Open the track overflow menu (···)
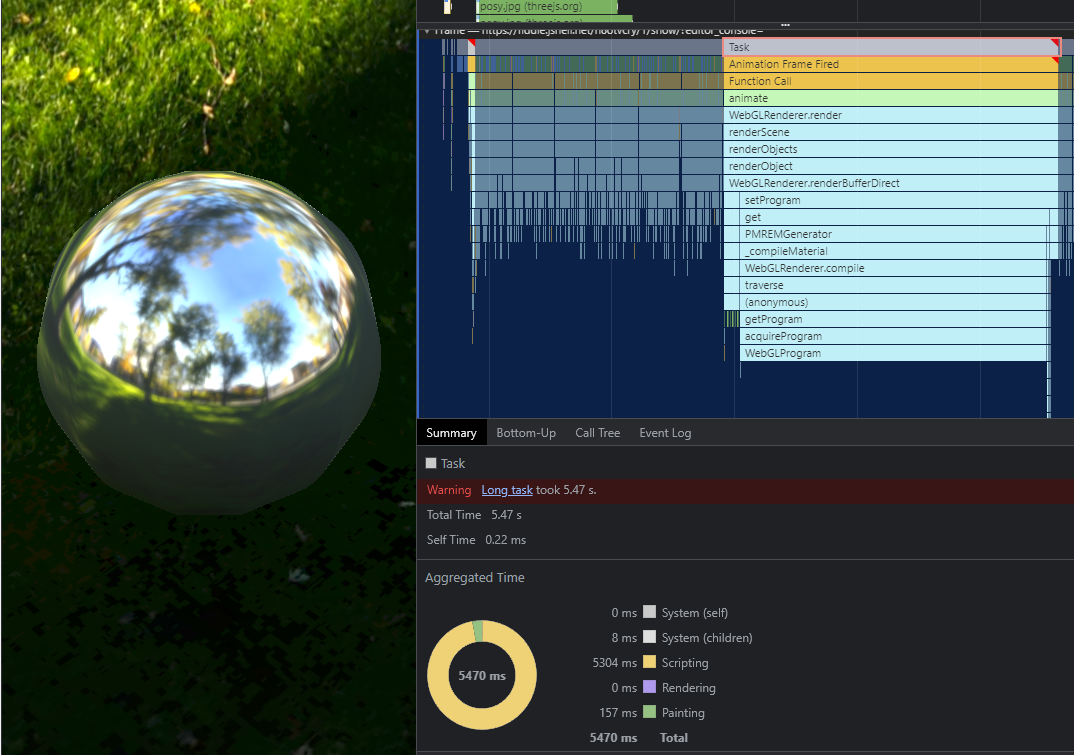This screenshot has height=755, width=1074. click(785, 25)
